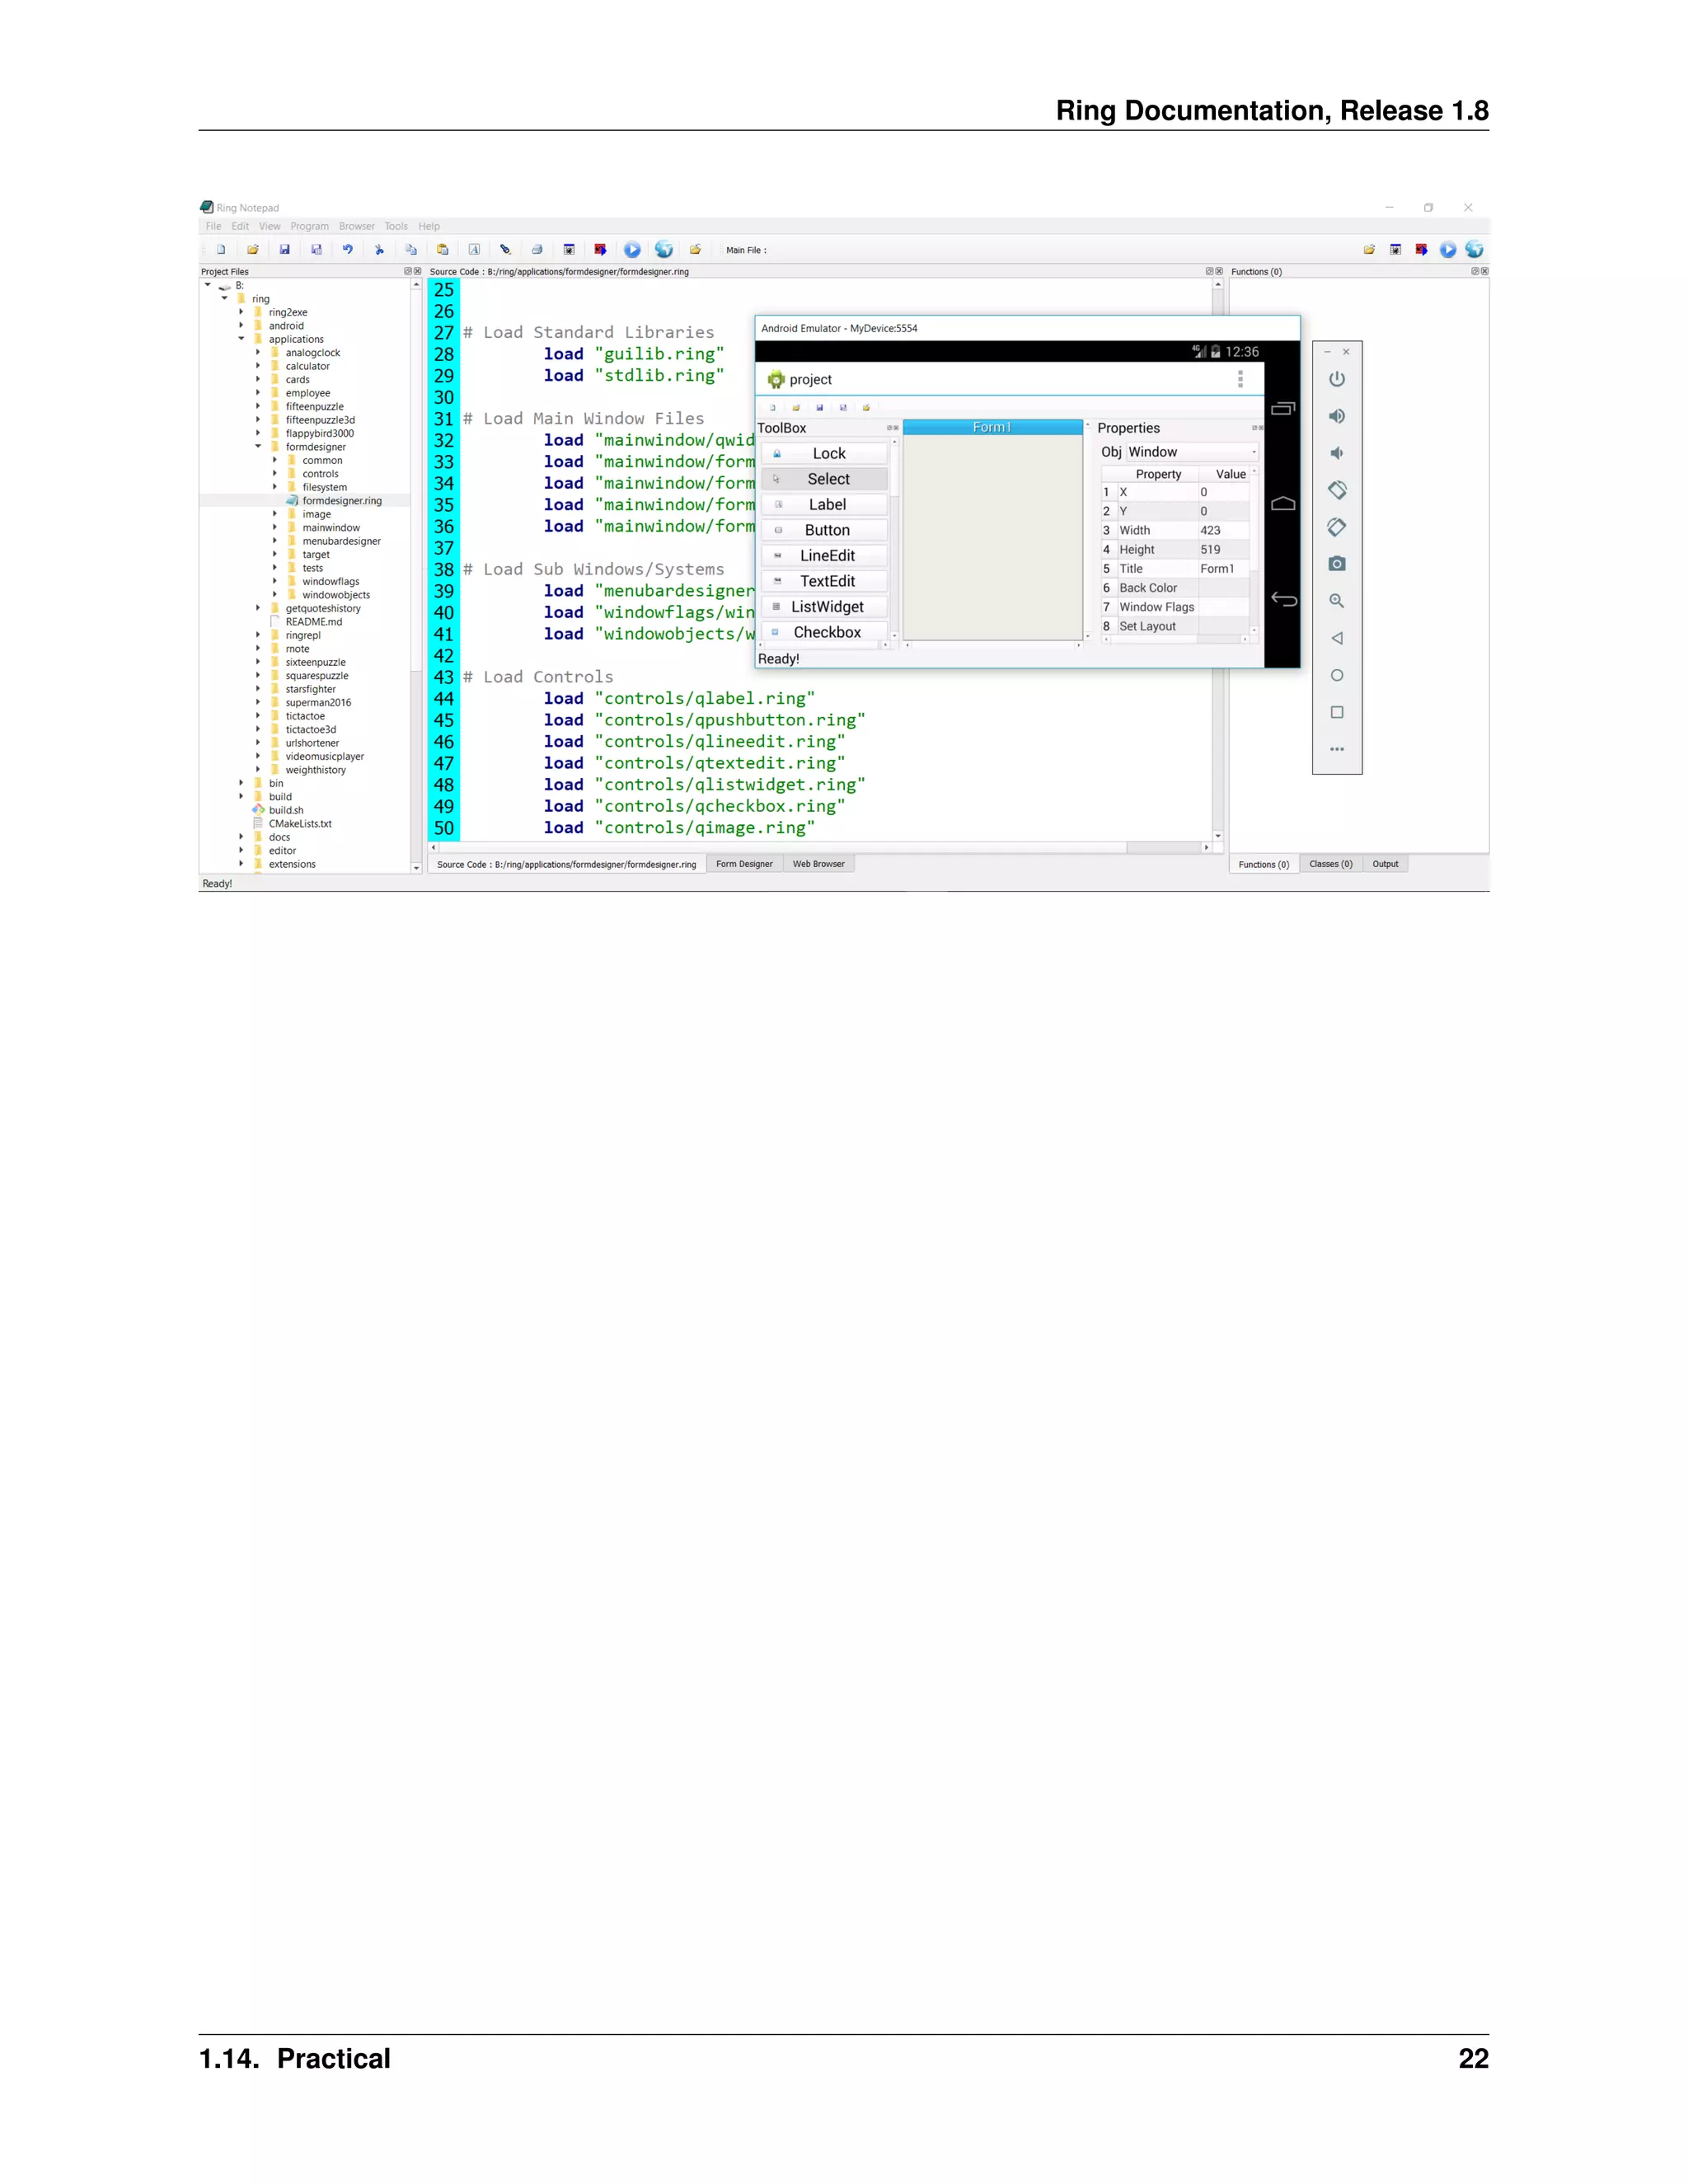Collapse the formdesigner folder in tree
Screen dimensions: 1688x2184
click(x=258, y=447)
